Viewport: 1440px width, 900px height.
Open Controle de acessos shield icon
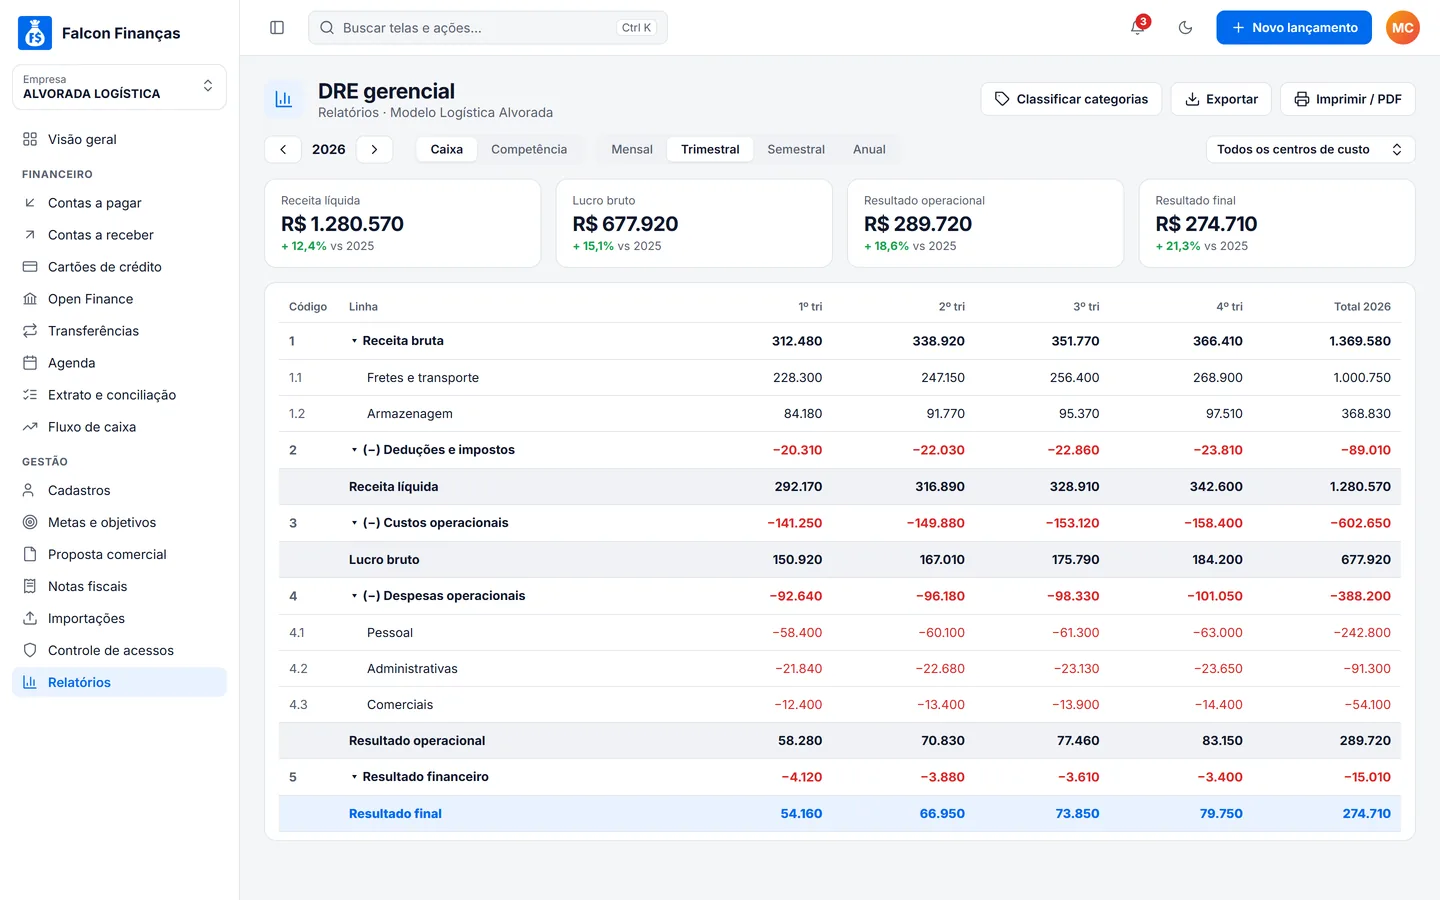coord(30,650)
